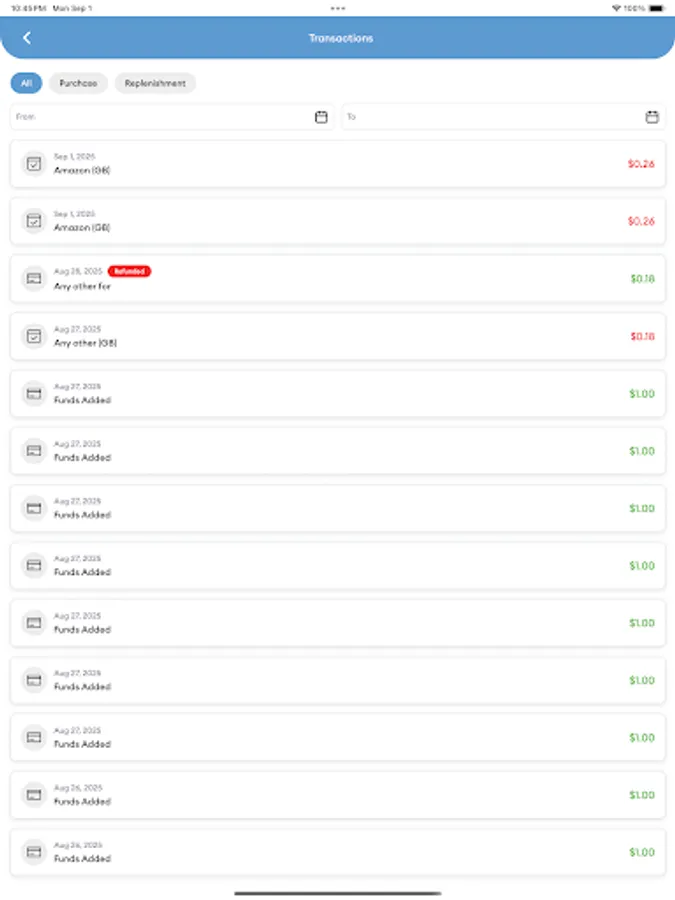Image resolution: width=675 pixels, height=900 pixels.
Task: Click the cart icon on the Sep 1 Amazon transaction
Action: (33, 163)
